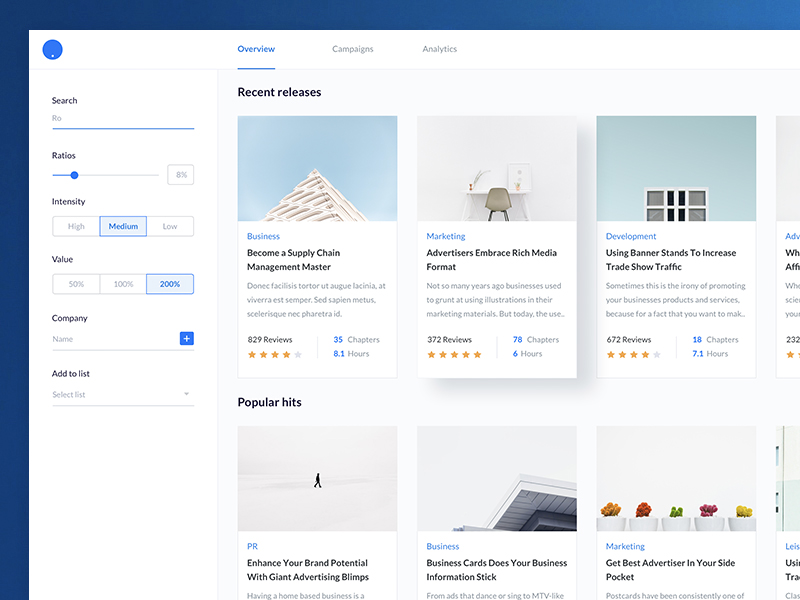Click the Search input field
This screenshot has width=800, height=600.
point(122,118)
